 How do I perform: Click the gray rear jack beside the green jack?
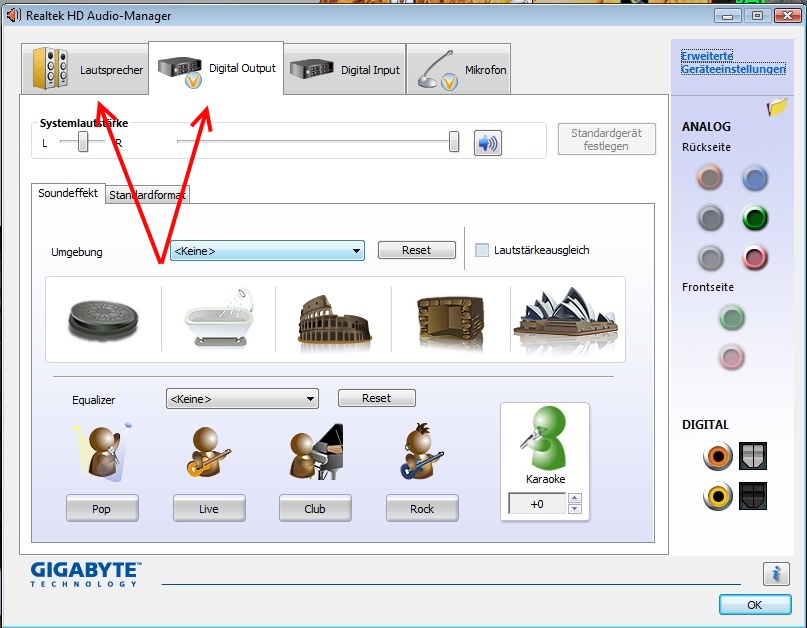point(710,218)
